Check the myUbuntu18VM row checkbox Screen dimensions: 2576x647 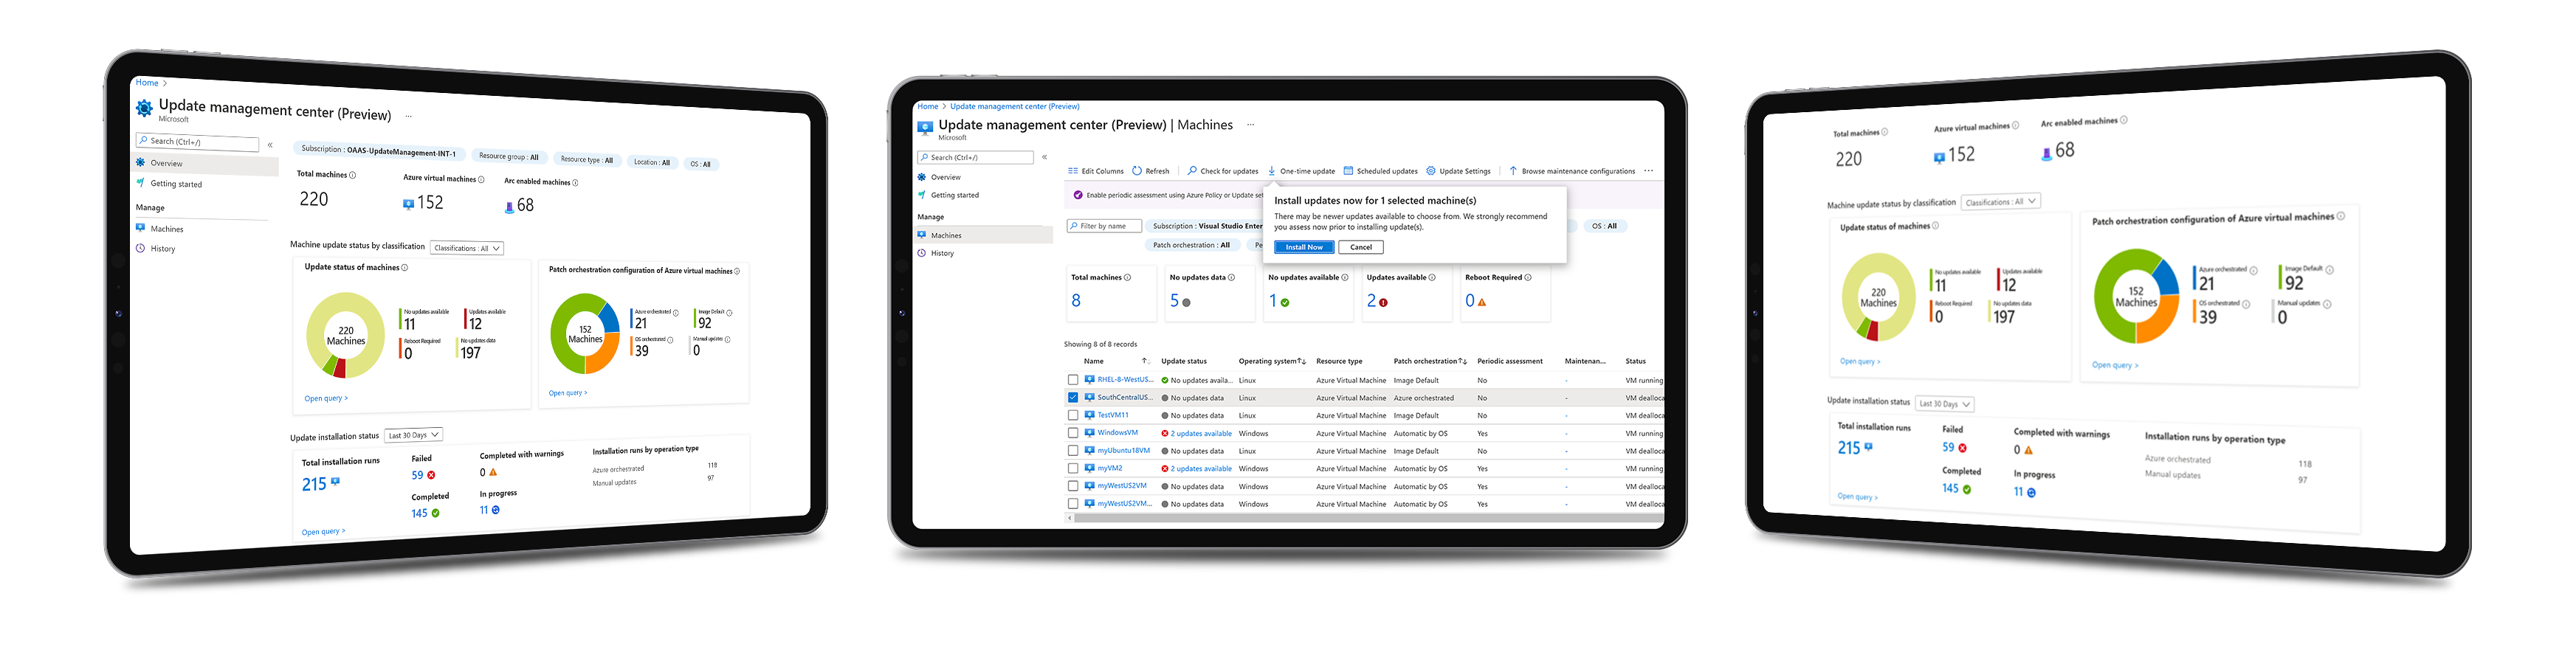click(x=1073, y=451)
